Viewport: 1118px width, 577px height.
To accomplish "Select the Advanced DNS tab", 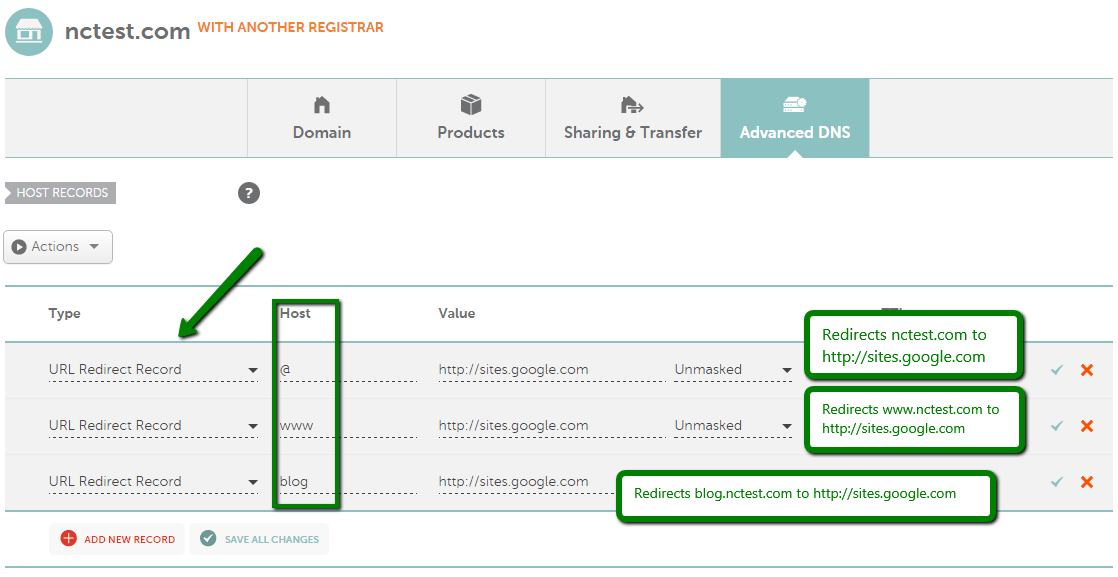I will (x=795, y=118).
